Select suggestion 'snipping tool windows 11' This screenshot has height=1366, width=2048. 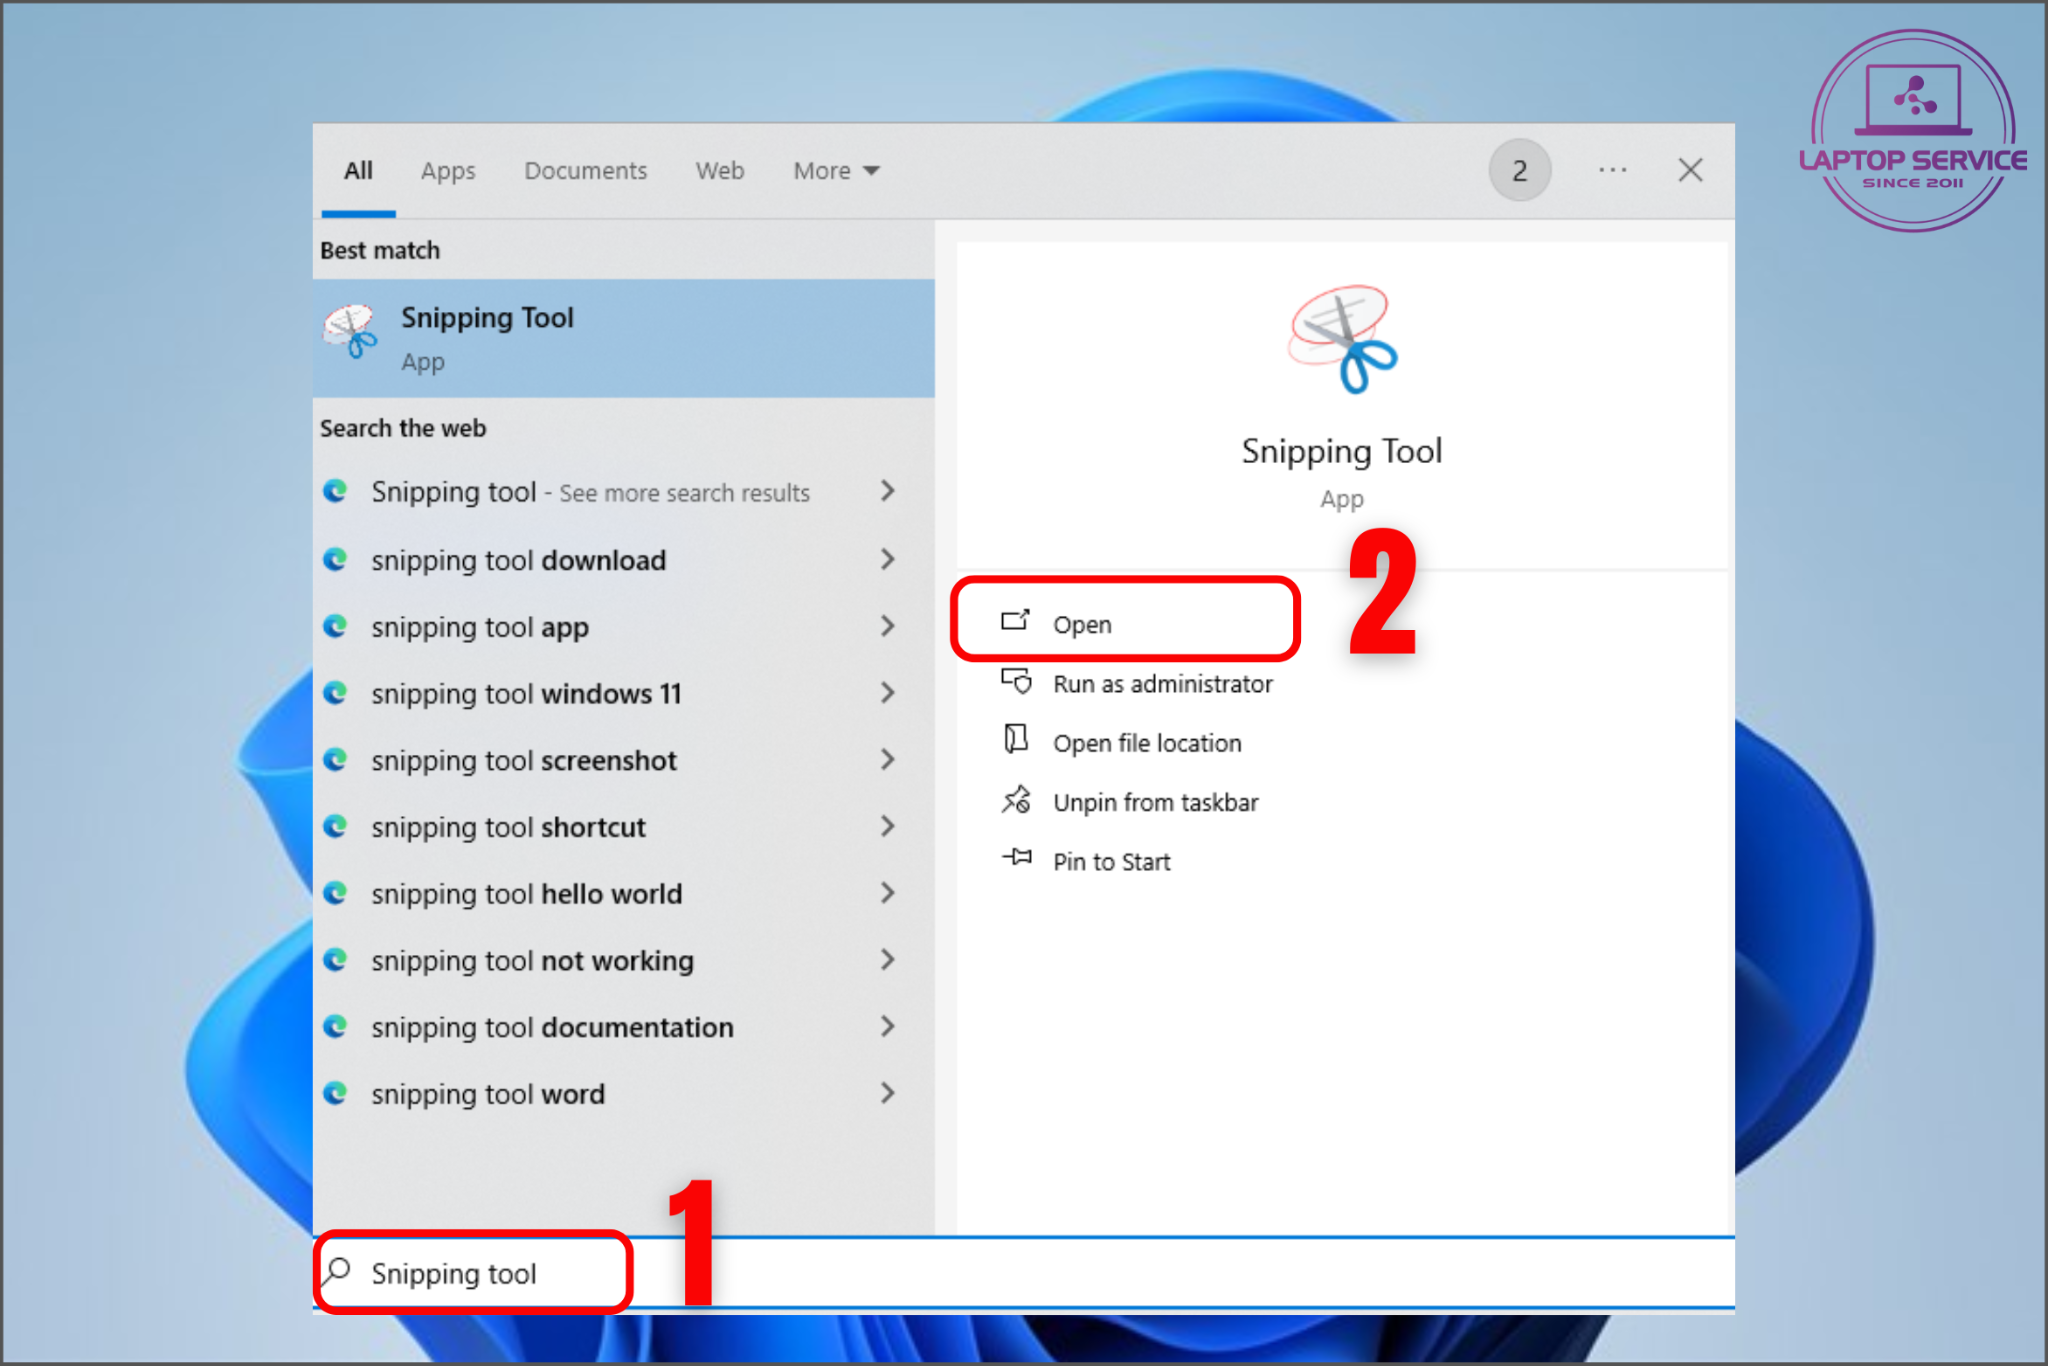click(526, 694)
